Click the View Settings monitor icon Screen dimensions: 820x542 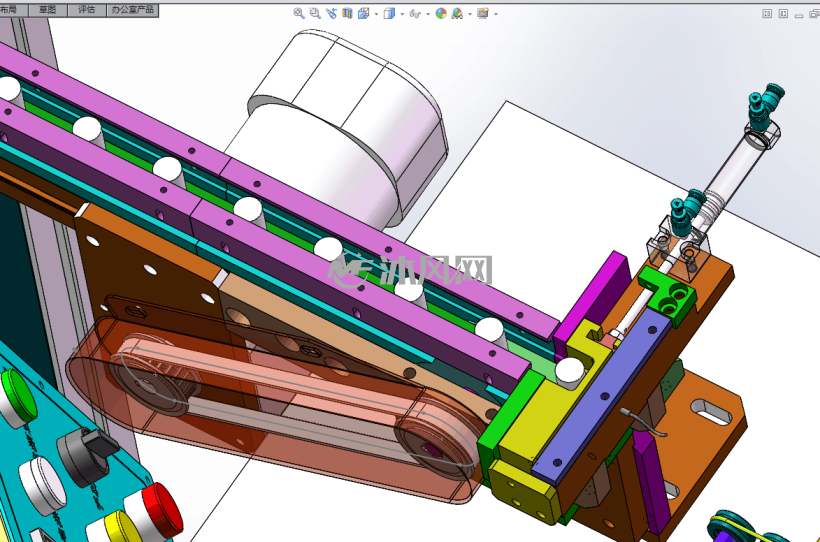point(483,14)
